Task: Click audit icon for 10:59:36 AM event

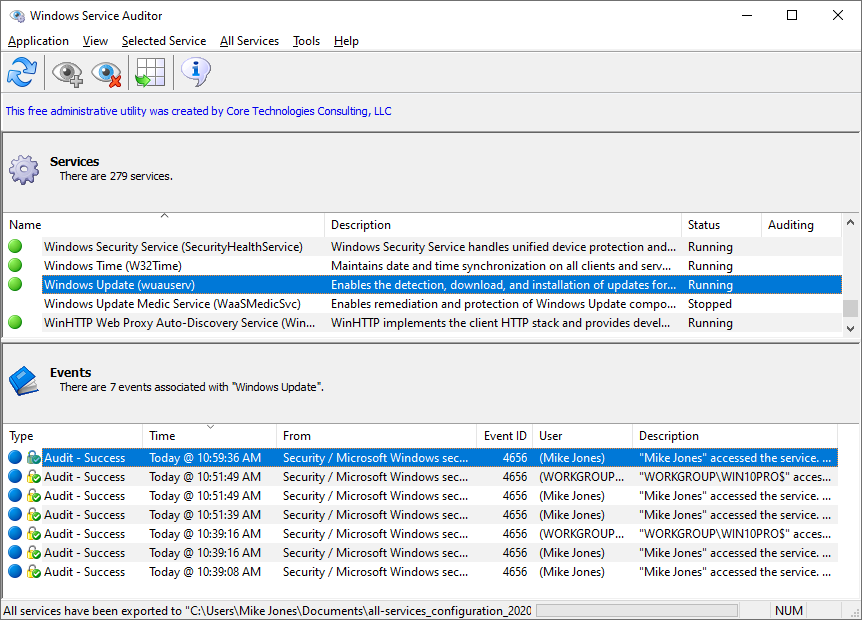Action: pos(34,457)
